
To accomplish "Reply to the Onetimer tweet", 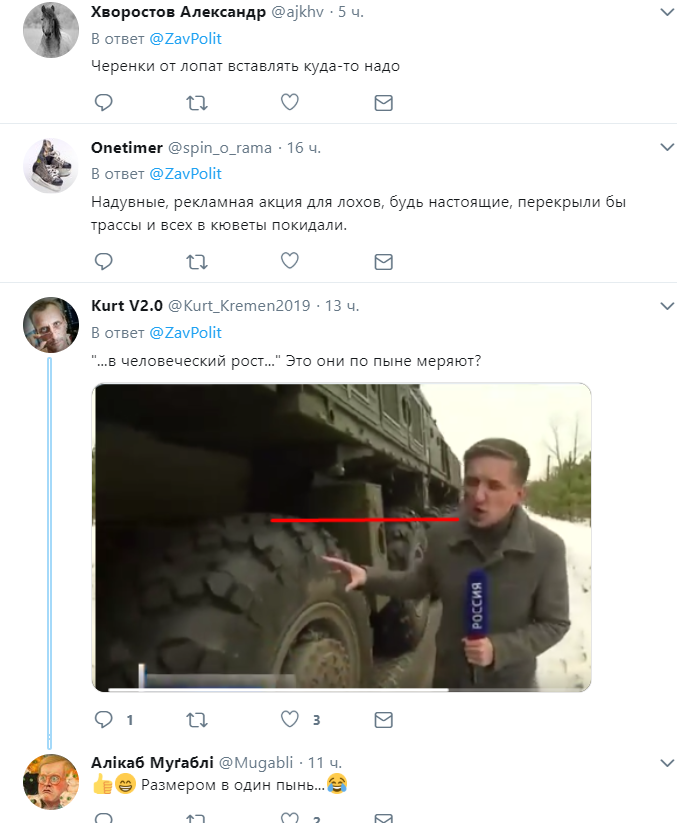I will 103,261.
